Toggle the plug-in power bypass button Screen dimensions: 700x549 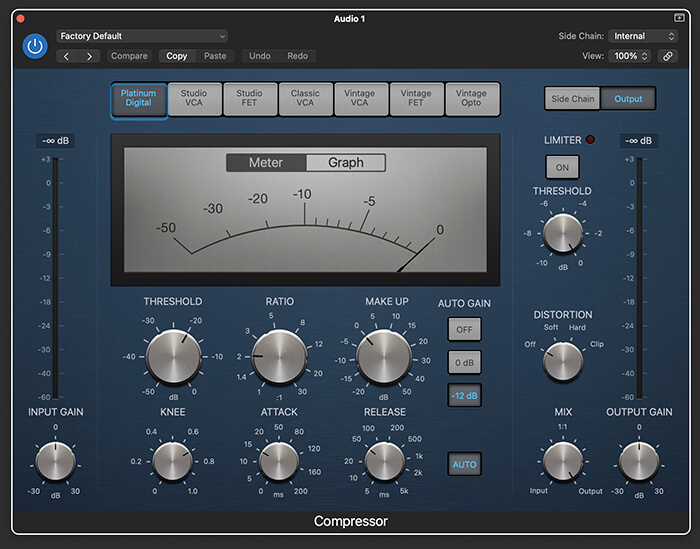click(35, 46)
